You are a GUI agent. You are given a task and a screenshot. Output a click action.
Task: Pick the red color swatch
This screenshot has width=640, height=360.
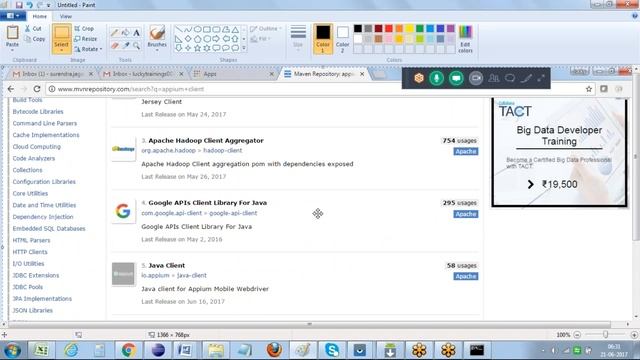click(x=389, y=29)
